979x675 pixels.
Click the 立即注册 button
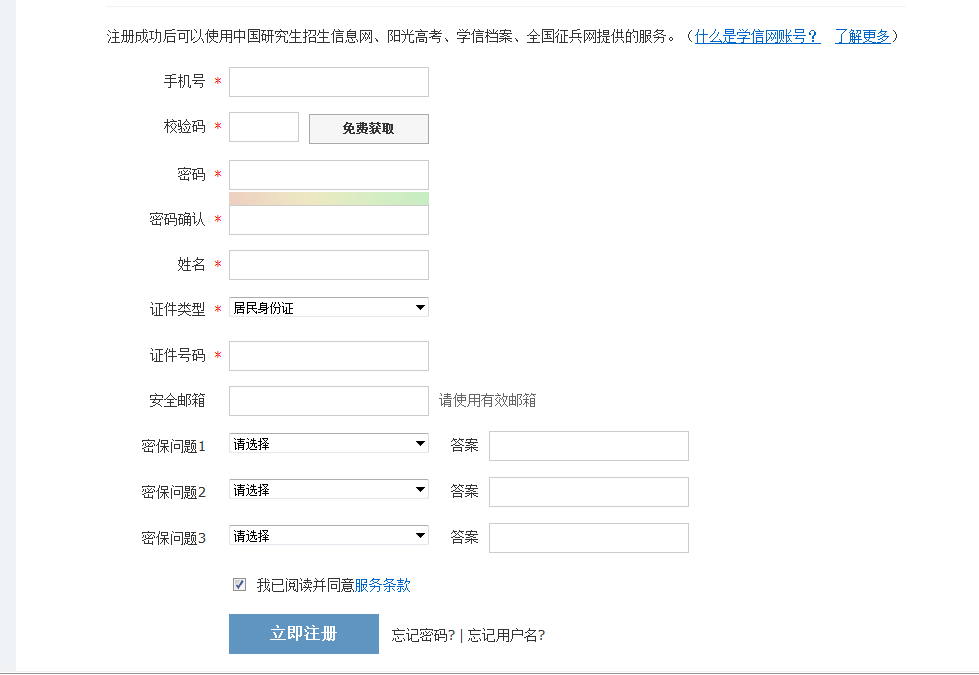click(303, 634)
